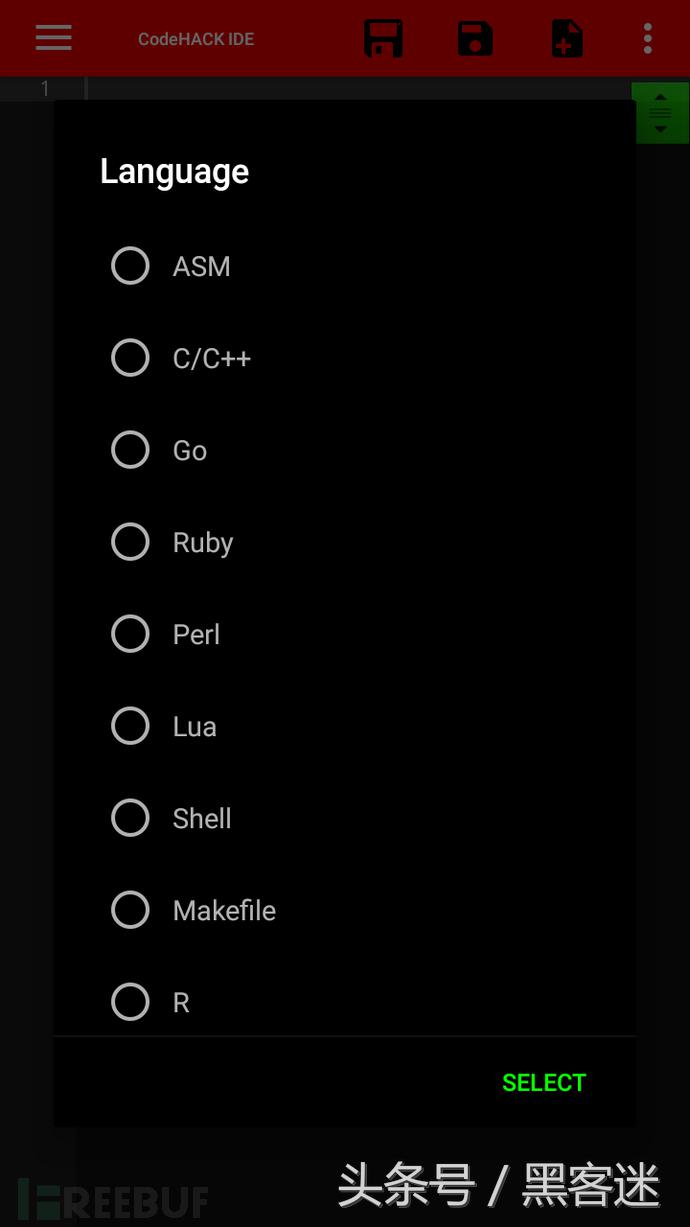The image size is (690, 1227).
Task: Select R language radio button
Action: point(130,1002)
